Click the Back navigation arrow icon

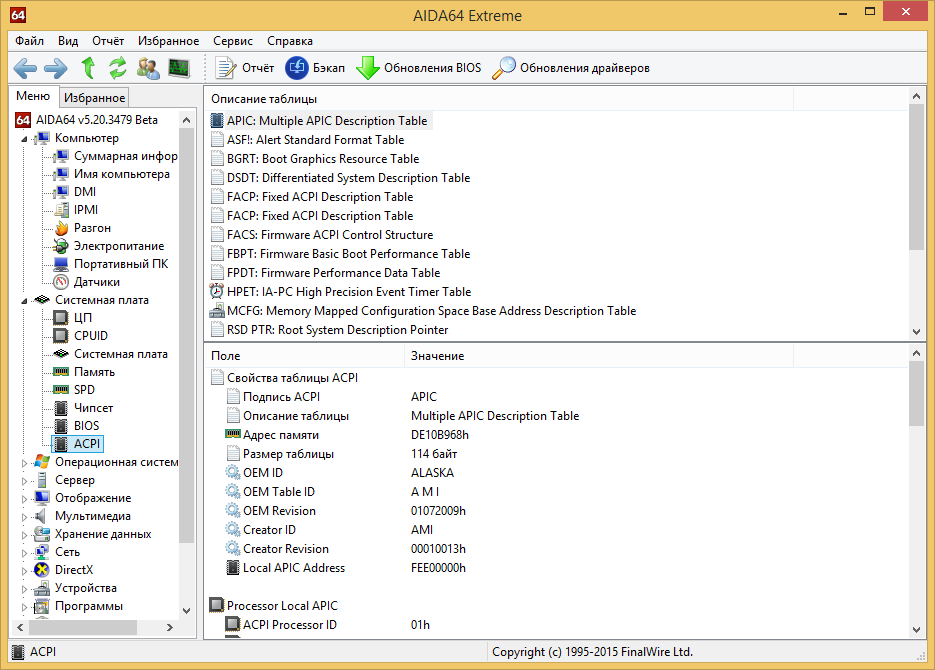(x=25, y=68)
